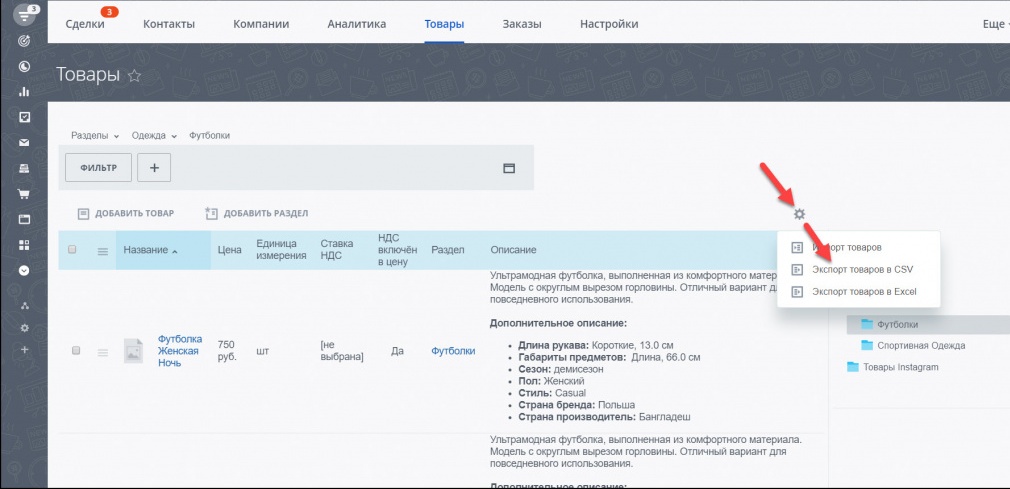Open the shopping cart icon in sidebar
This screenshot has height=489, width=1010.
(24, 193)
